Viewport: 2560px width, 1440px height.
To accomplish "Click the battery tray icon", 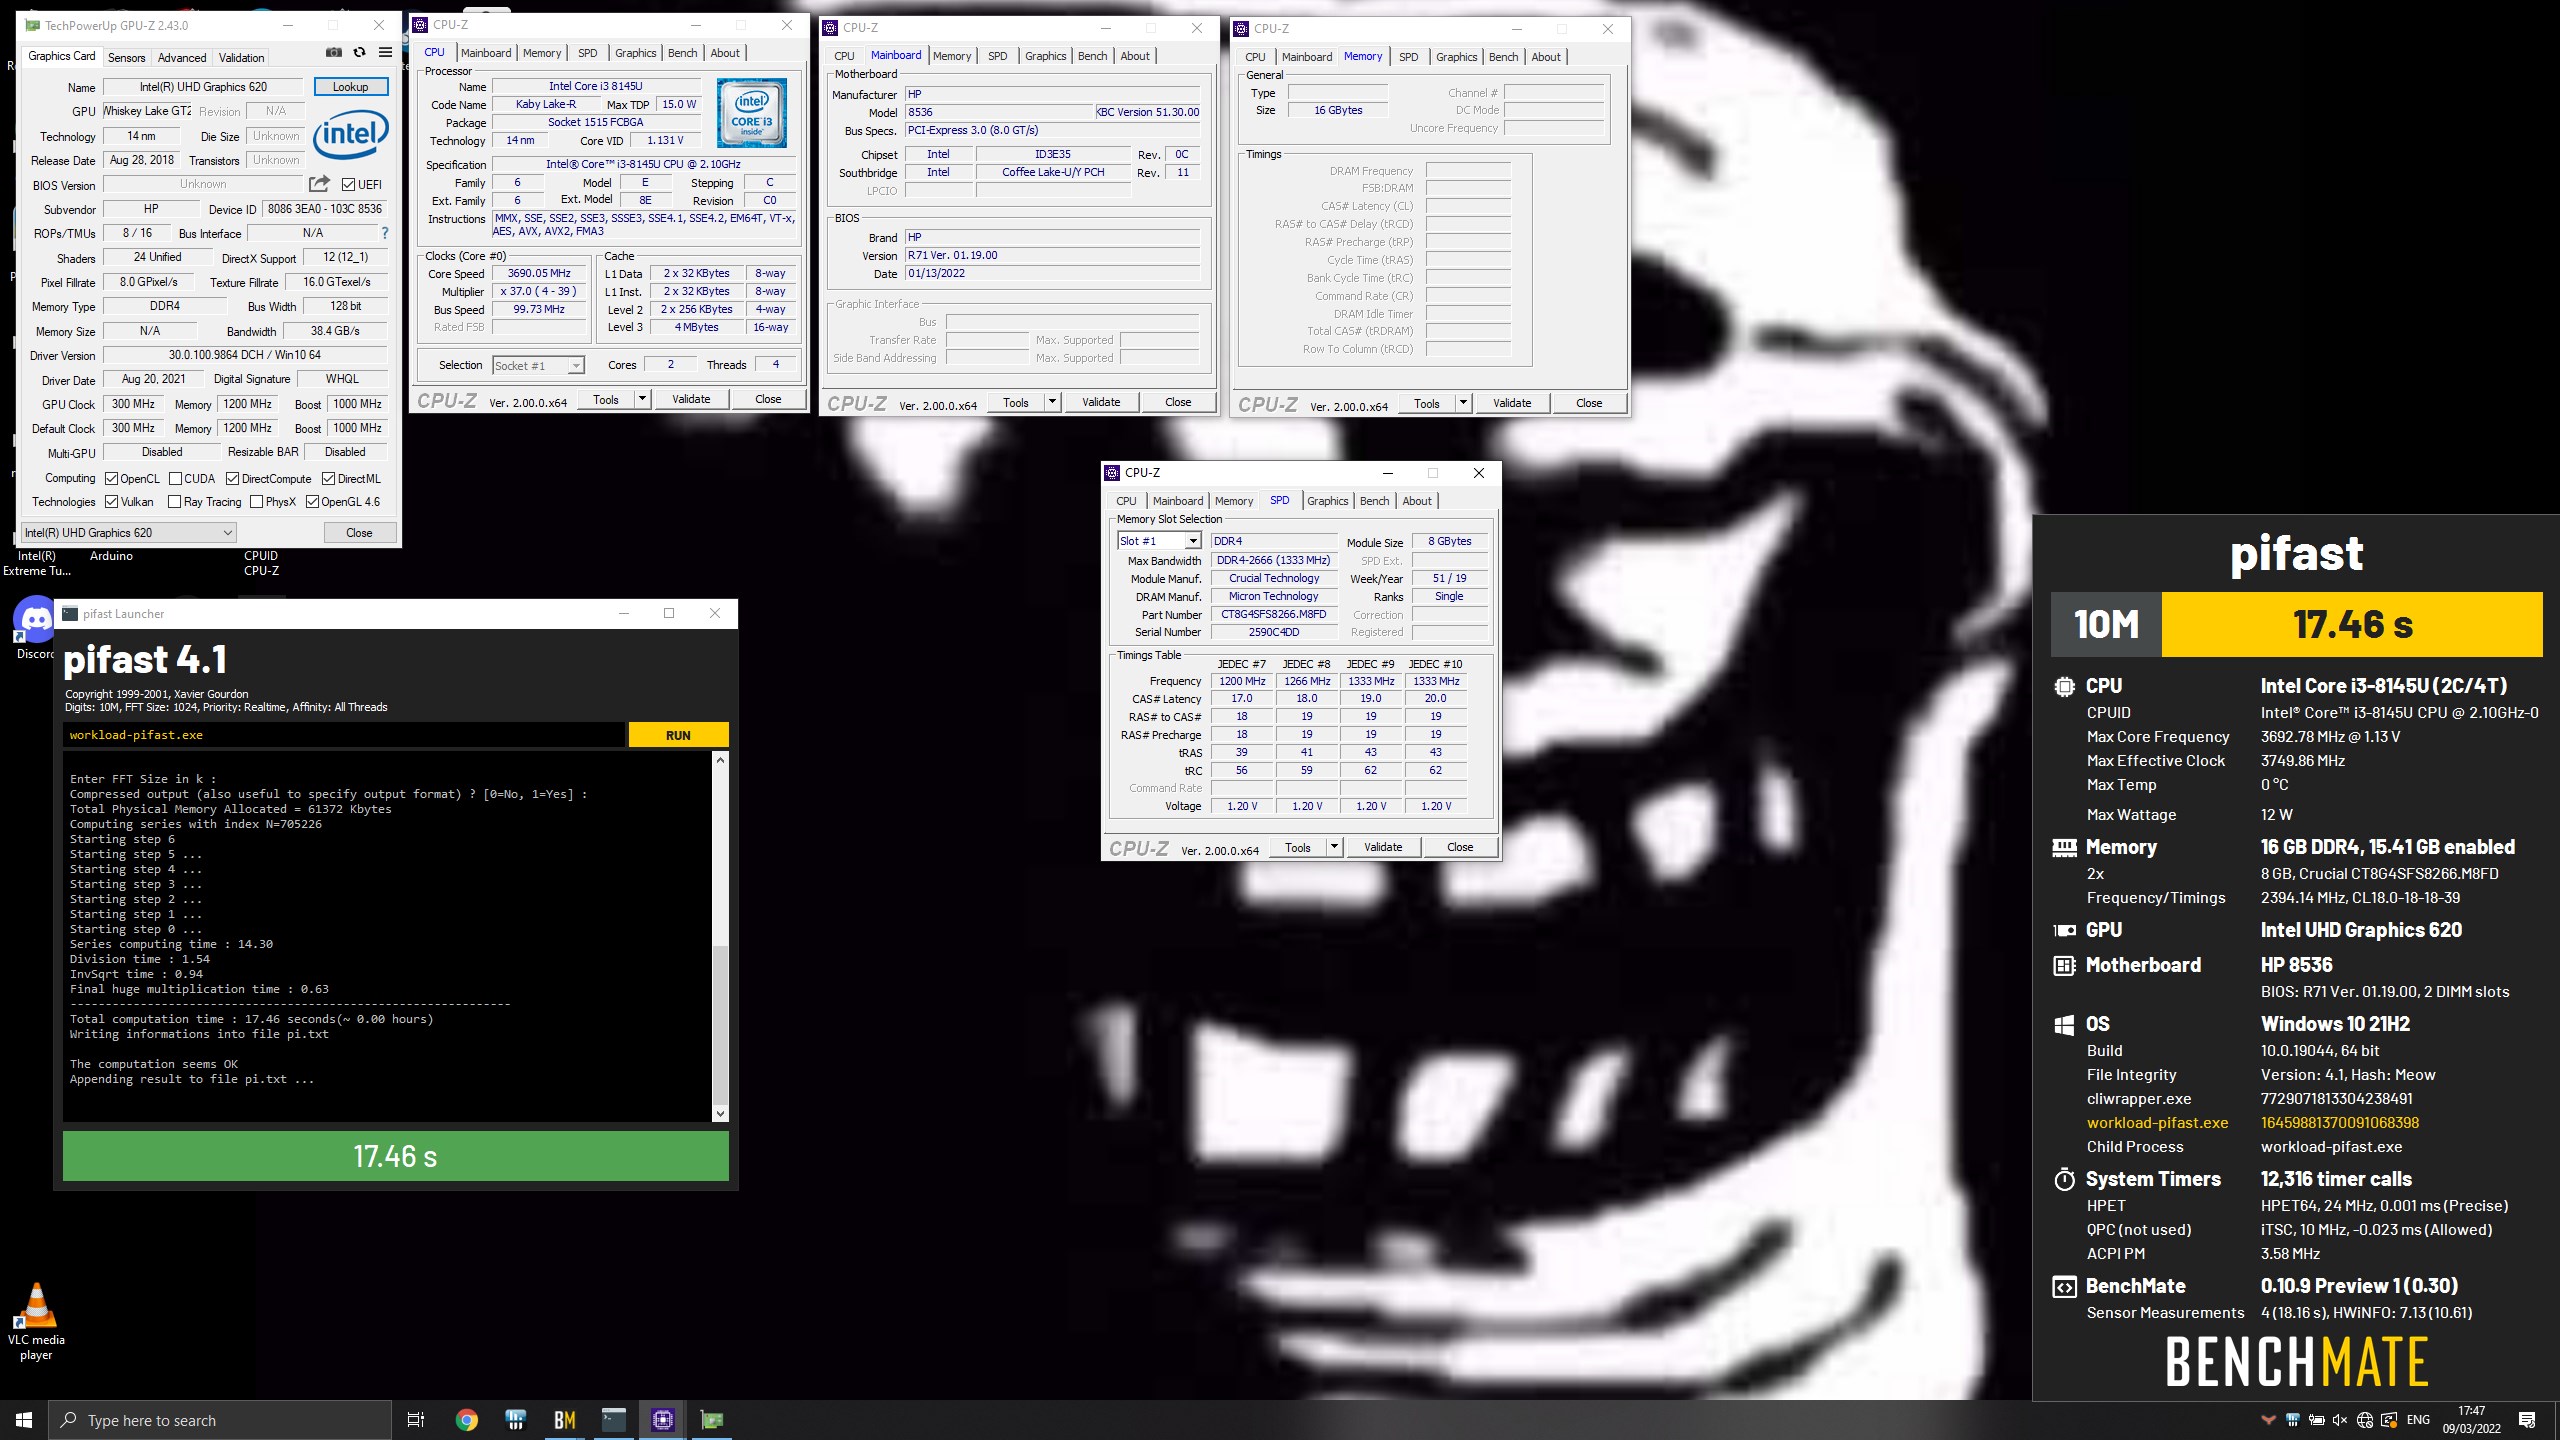I will click(x=2315, y=1420).
